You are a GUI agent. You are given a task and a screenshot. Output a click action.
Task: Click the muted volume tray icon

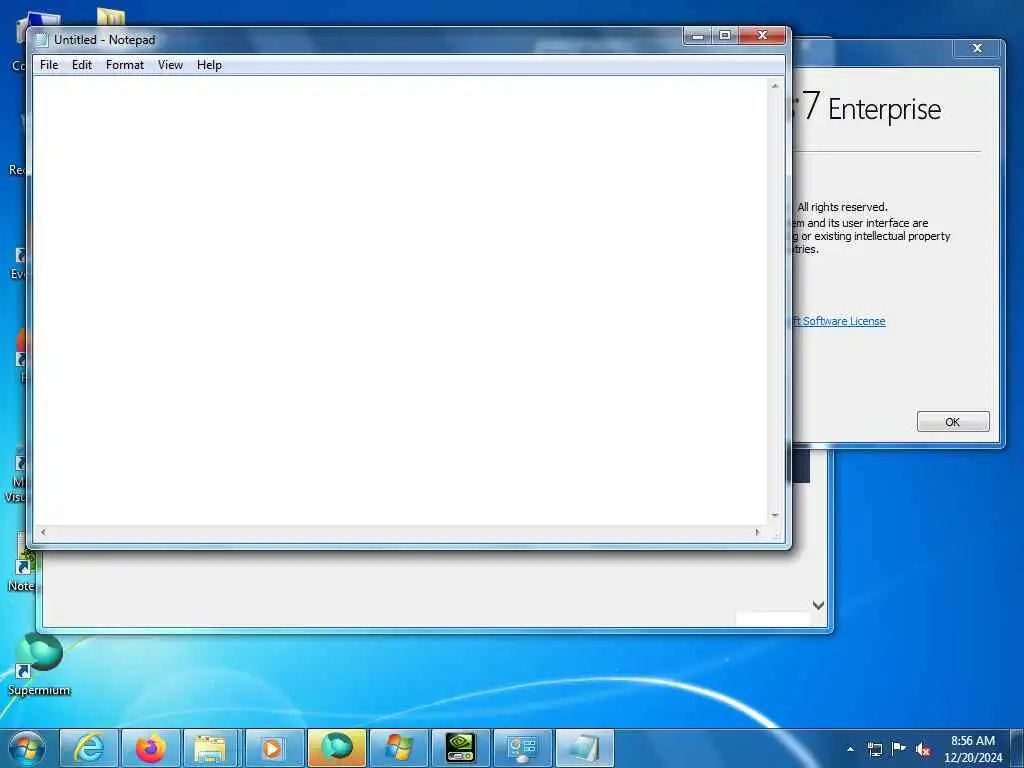pos(923,750)
